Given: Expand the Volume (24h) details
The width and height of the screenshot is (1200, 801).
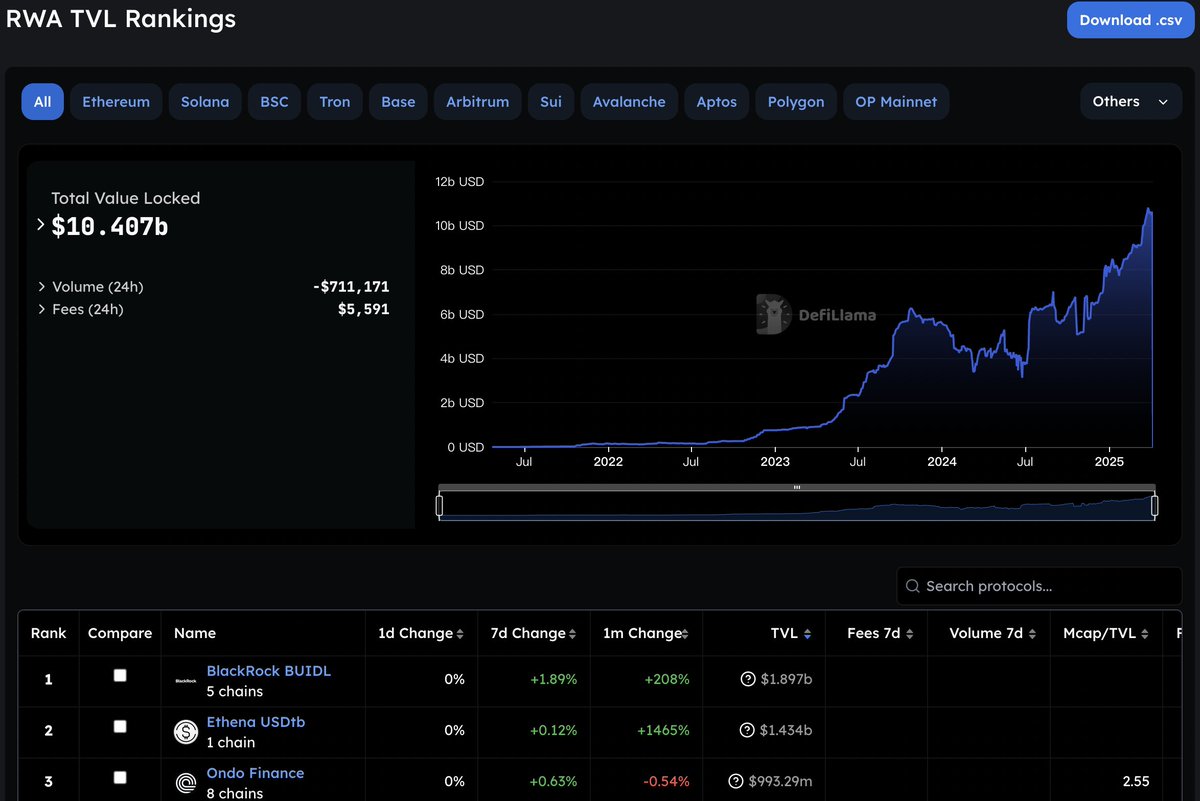Looking at the screenshot, I should point(41,287).
